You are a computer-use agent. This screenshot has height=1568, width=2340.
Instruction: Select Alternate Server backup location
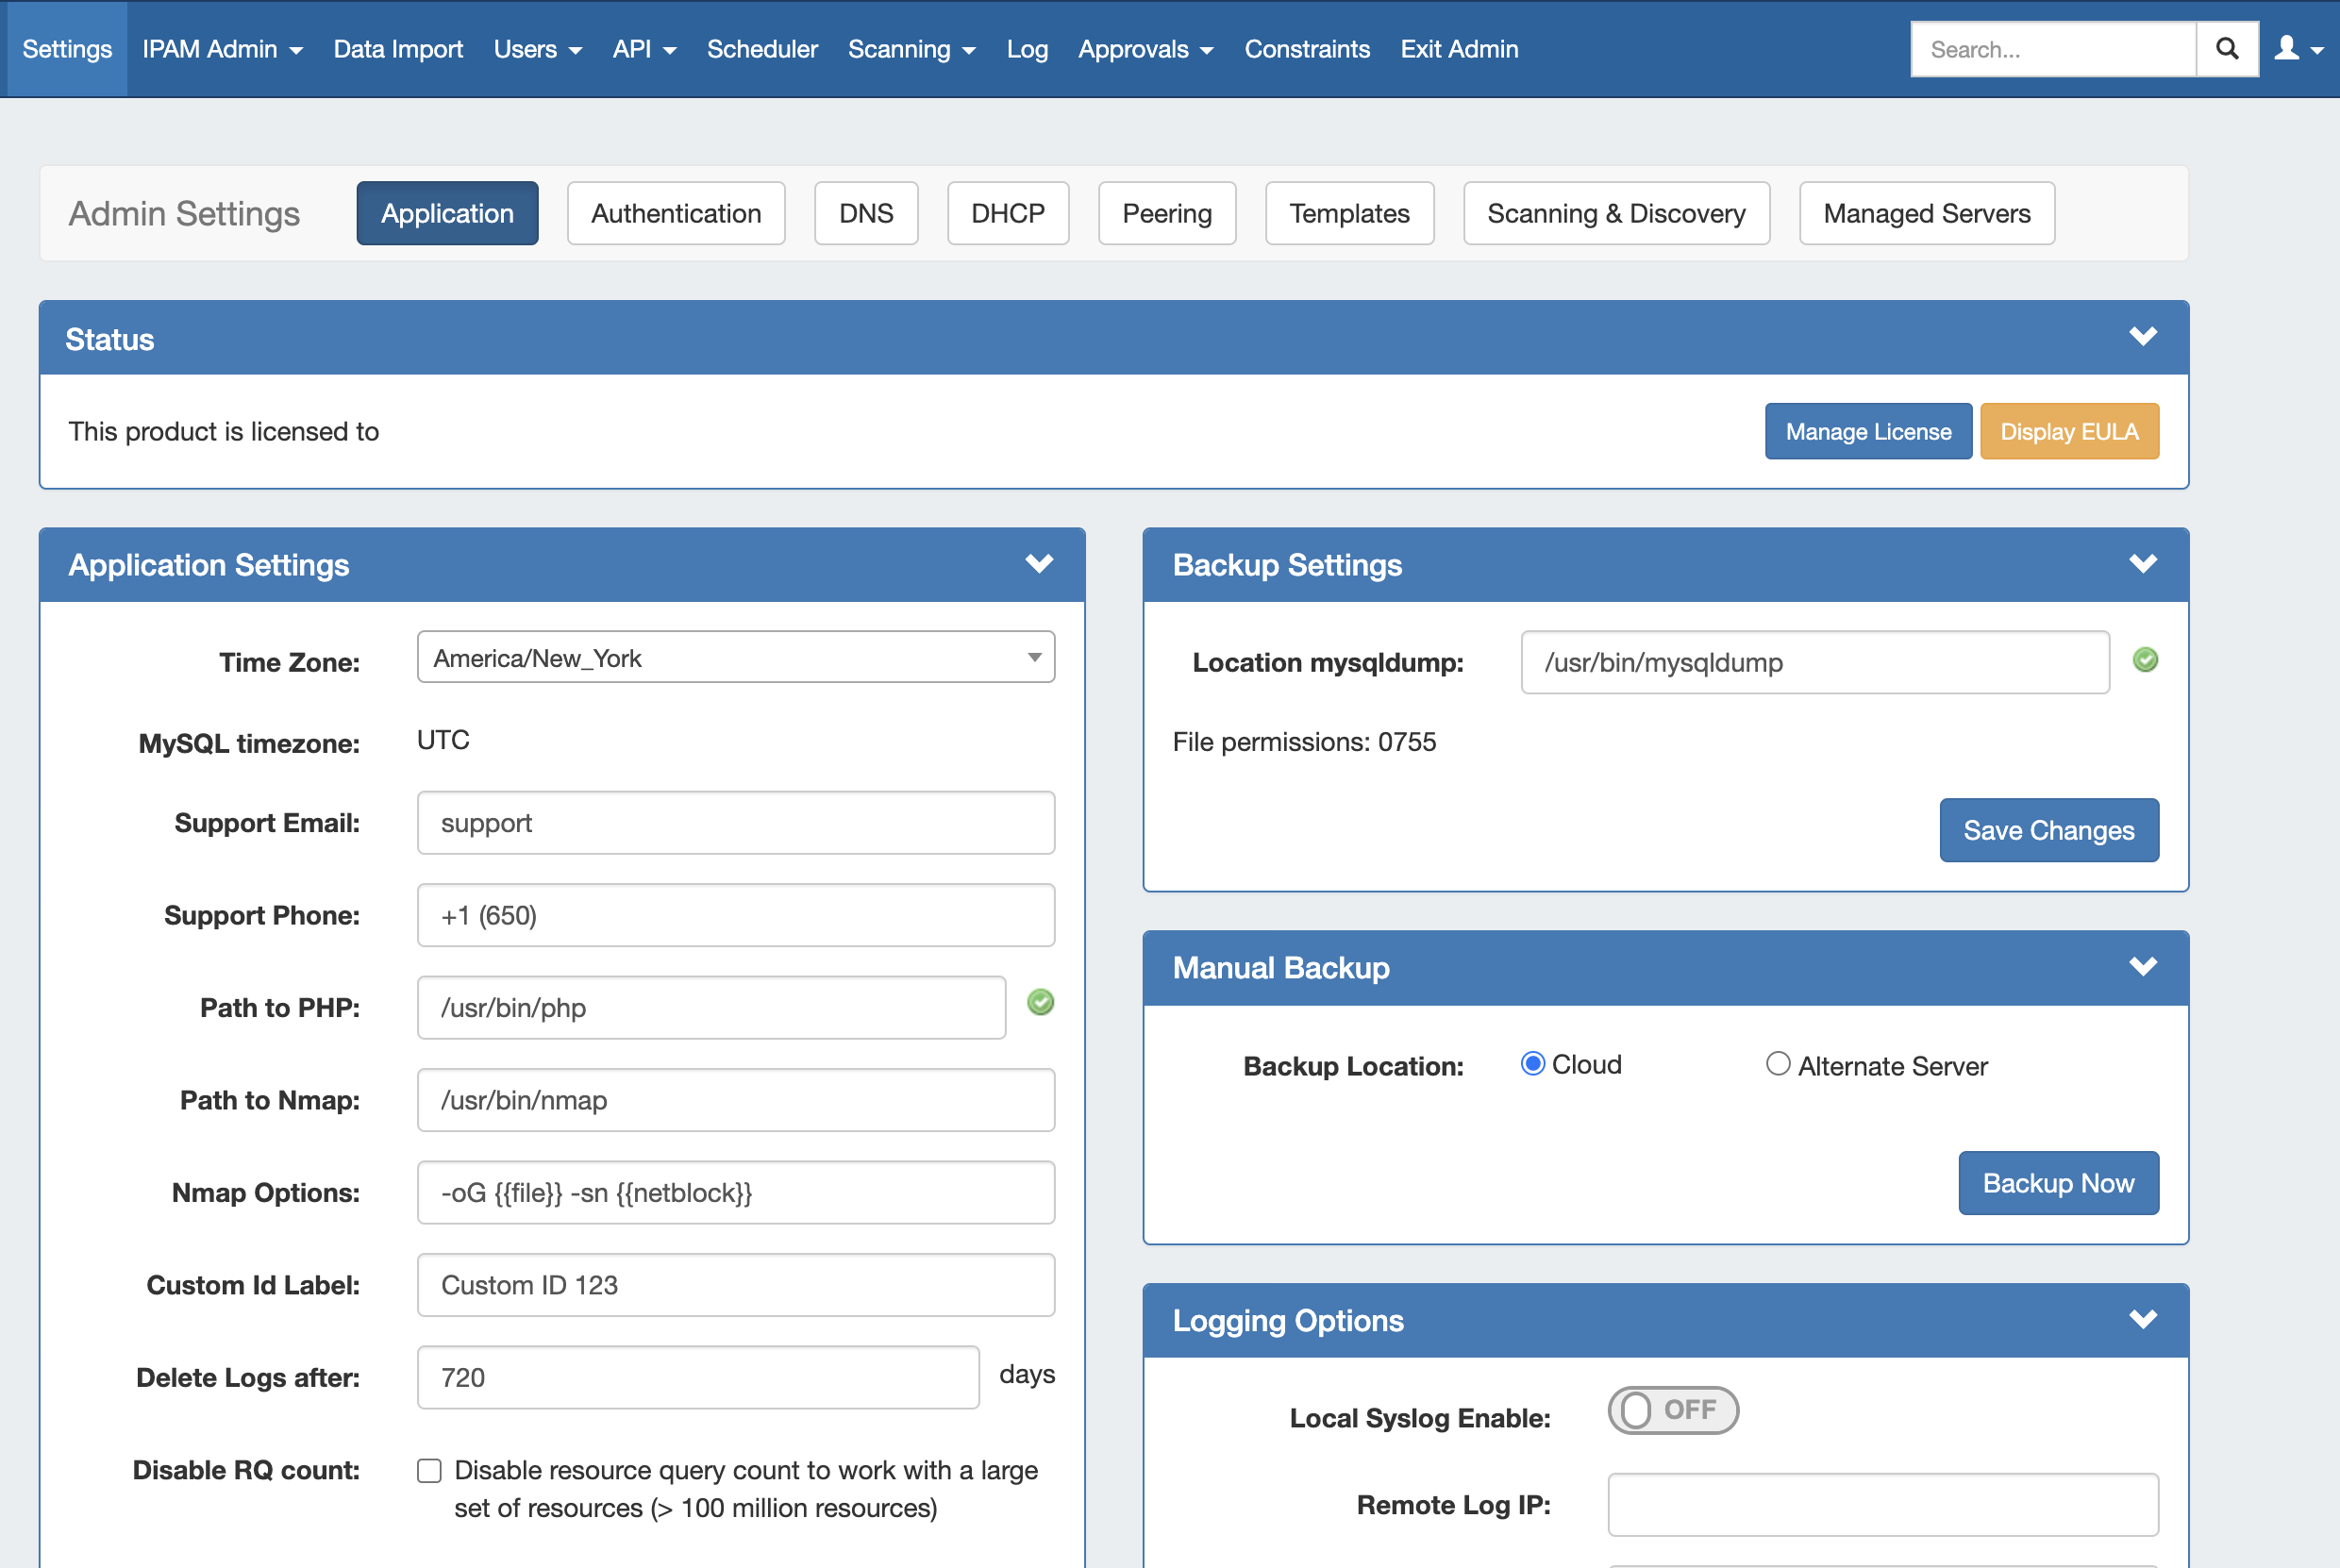coord(1777,1064)
